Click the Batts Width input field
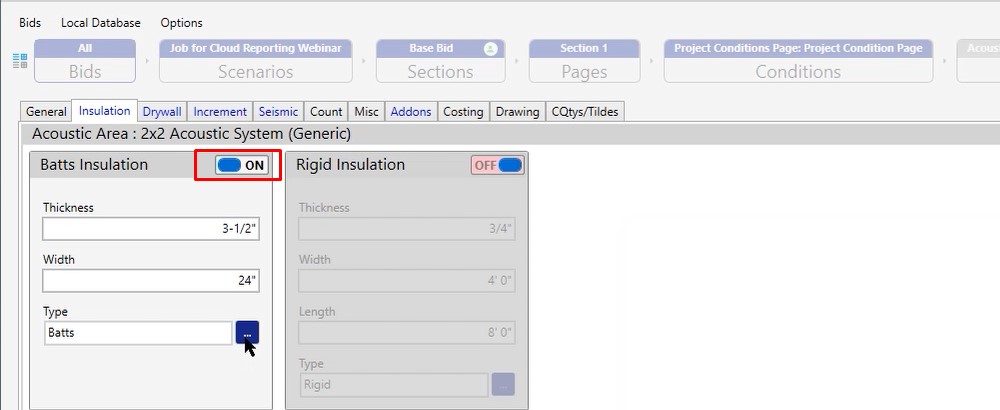Screen dimensions: 1000x410 click(151, 281)
